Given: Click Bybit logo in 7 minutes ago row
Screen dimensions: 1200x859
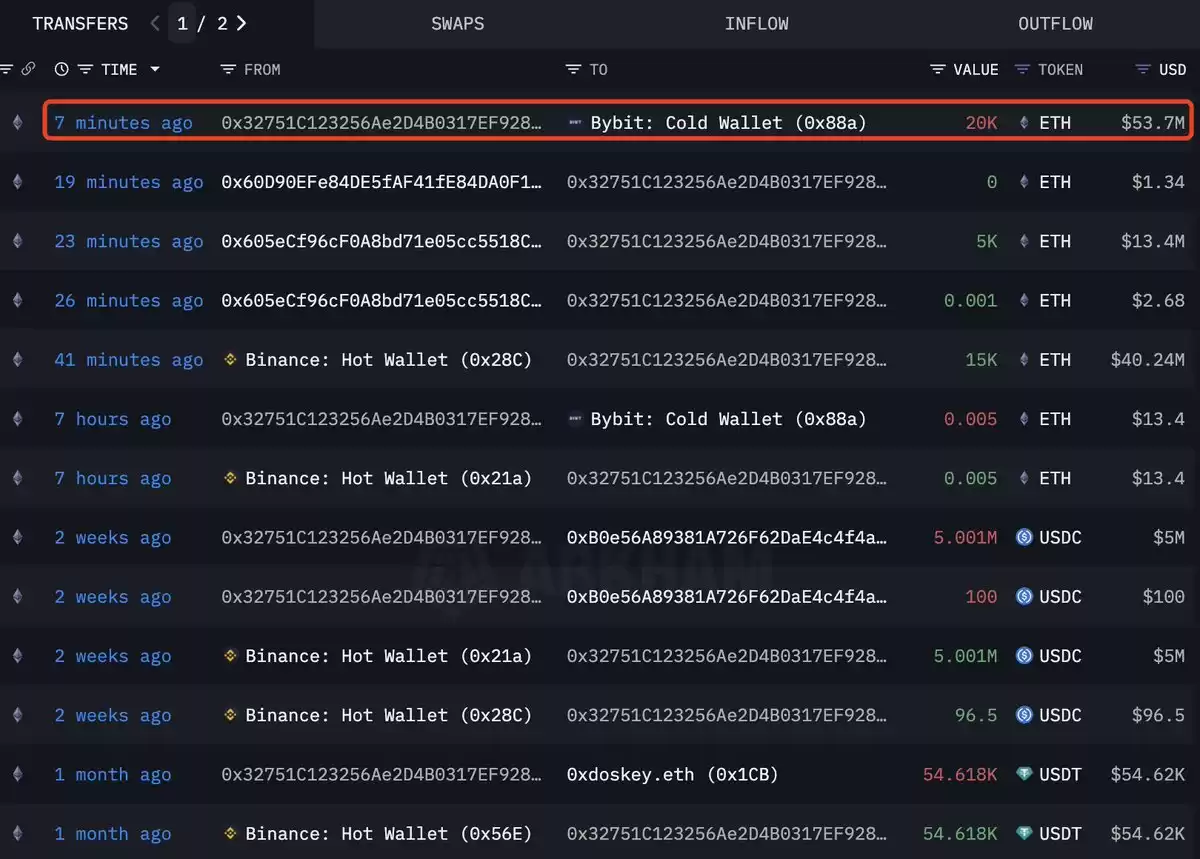Looking at the screenshot, I should [x=575, y=123].
